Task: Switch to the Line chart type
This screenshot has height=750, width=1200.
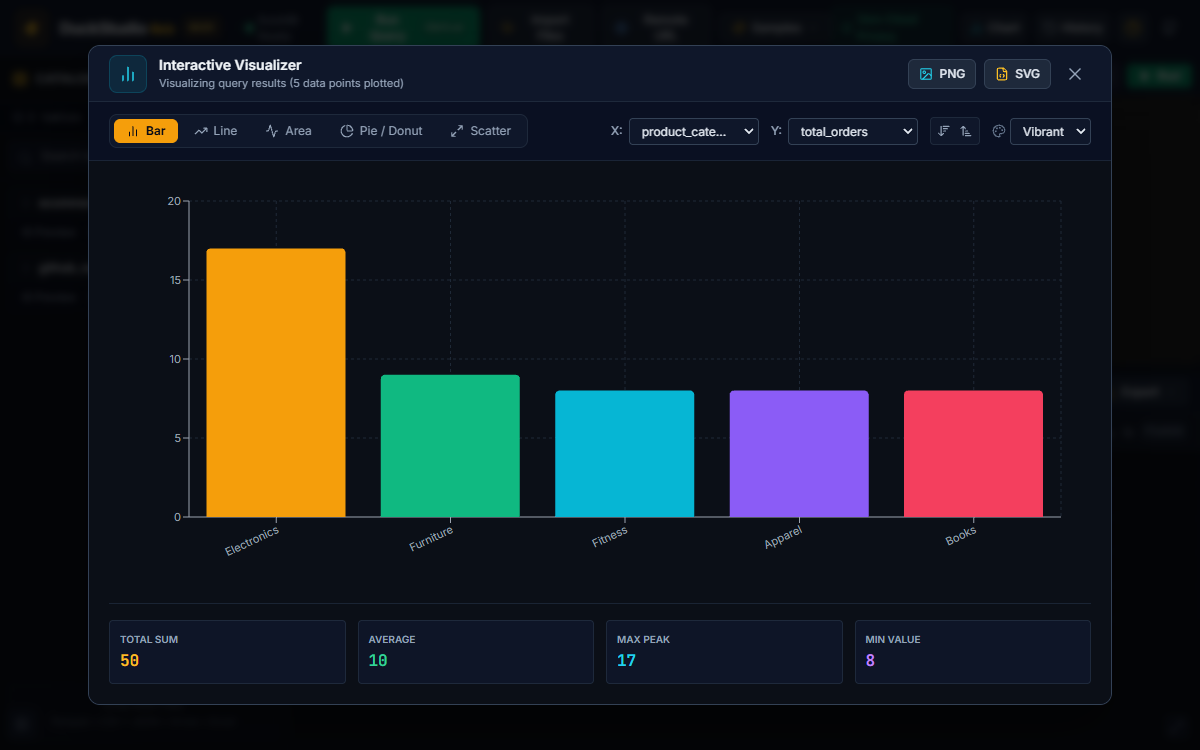Action: click(x=216, y=131)
